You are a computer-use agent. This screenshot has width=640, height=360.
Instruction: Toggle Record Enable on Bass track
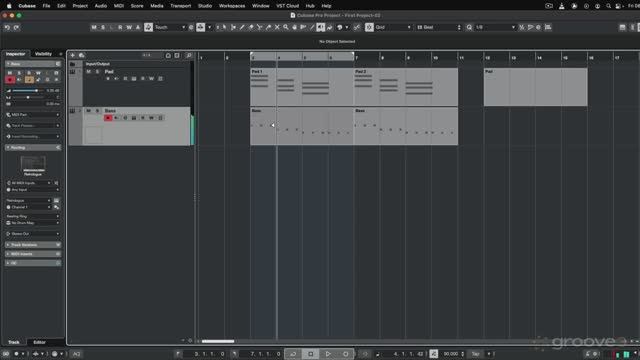[108, 118]
